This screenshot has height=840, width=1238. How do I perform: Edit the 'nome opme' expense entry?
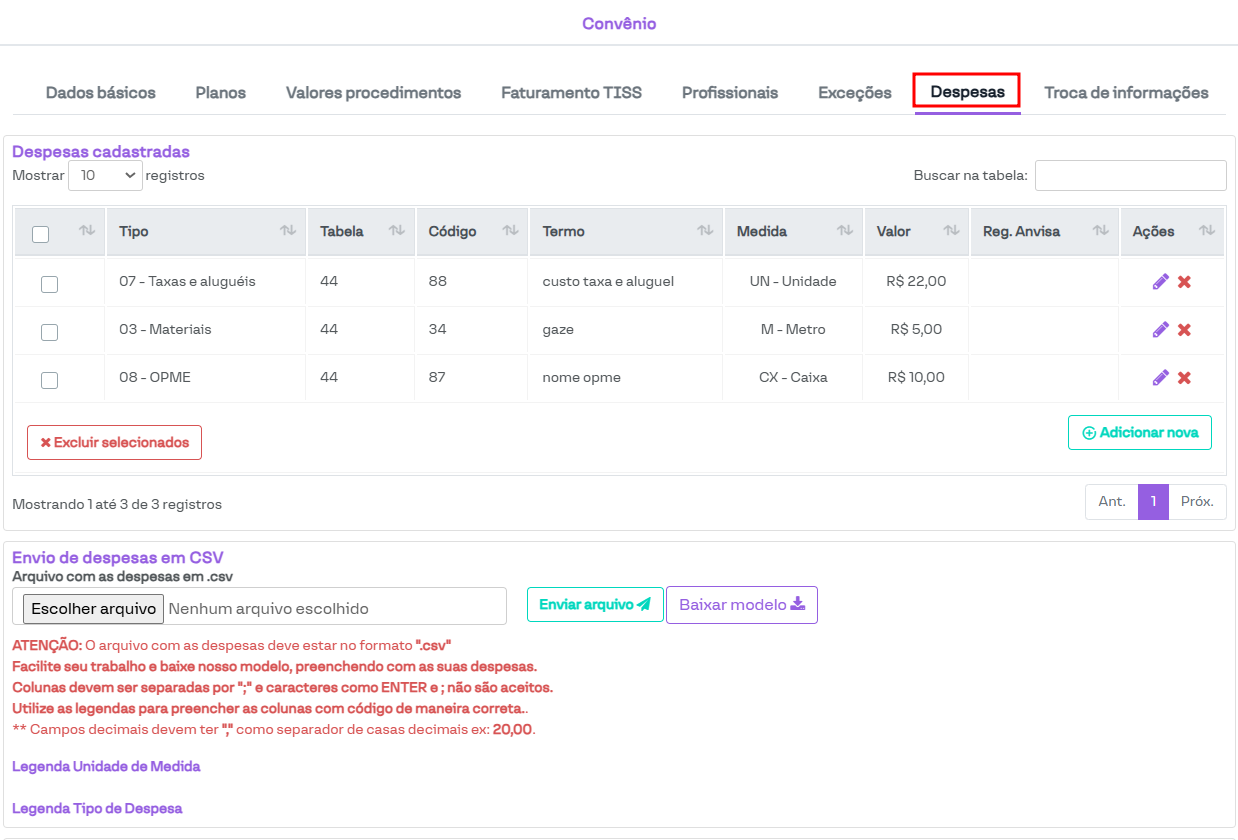click(1160, 378)
